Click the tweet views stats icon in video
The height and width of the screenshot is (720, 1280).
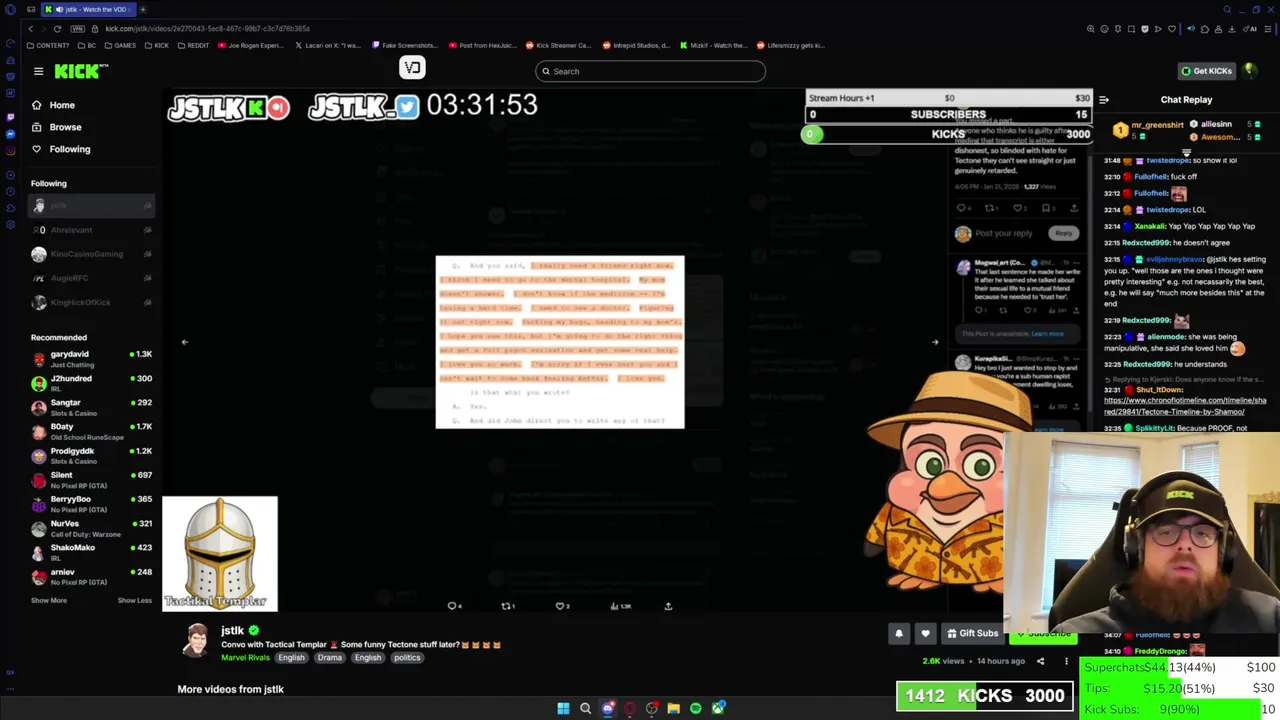point(620,606)
